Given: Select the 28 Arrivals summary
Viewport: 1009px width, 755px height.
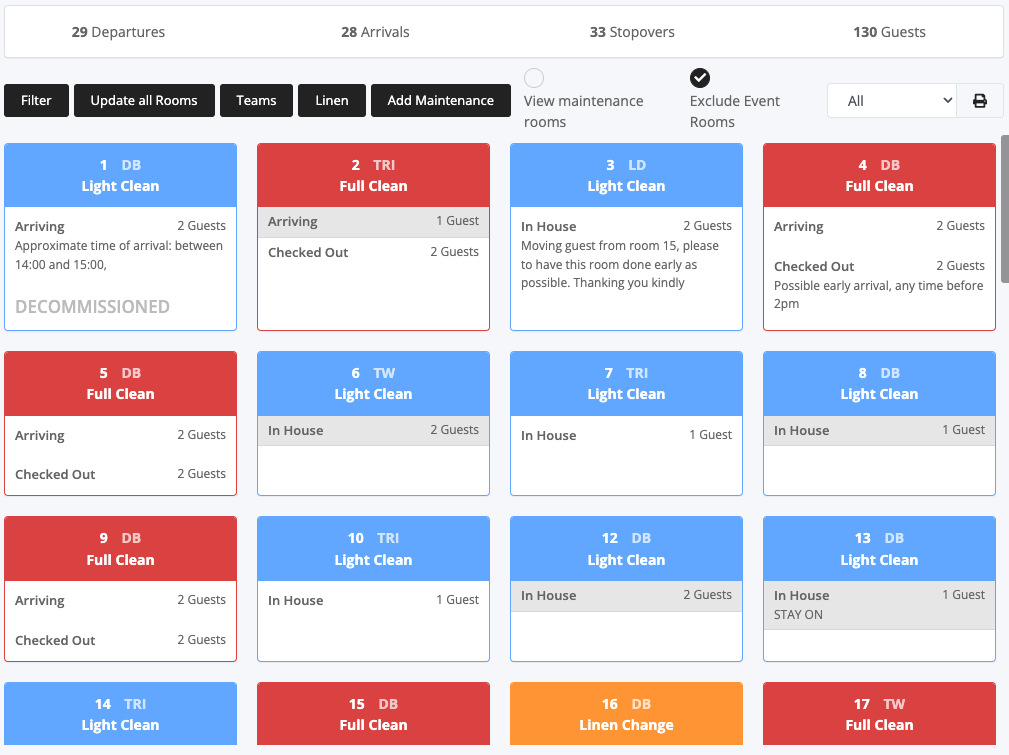Looking at the screenshot, I should tap(375, 32).
